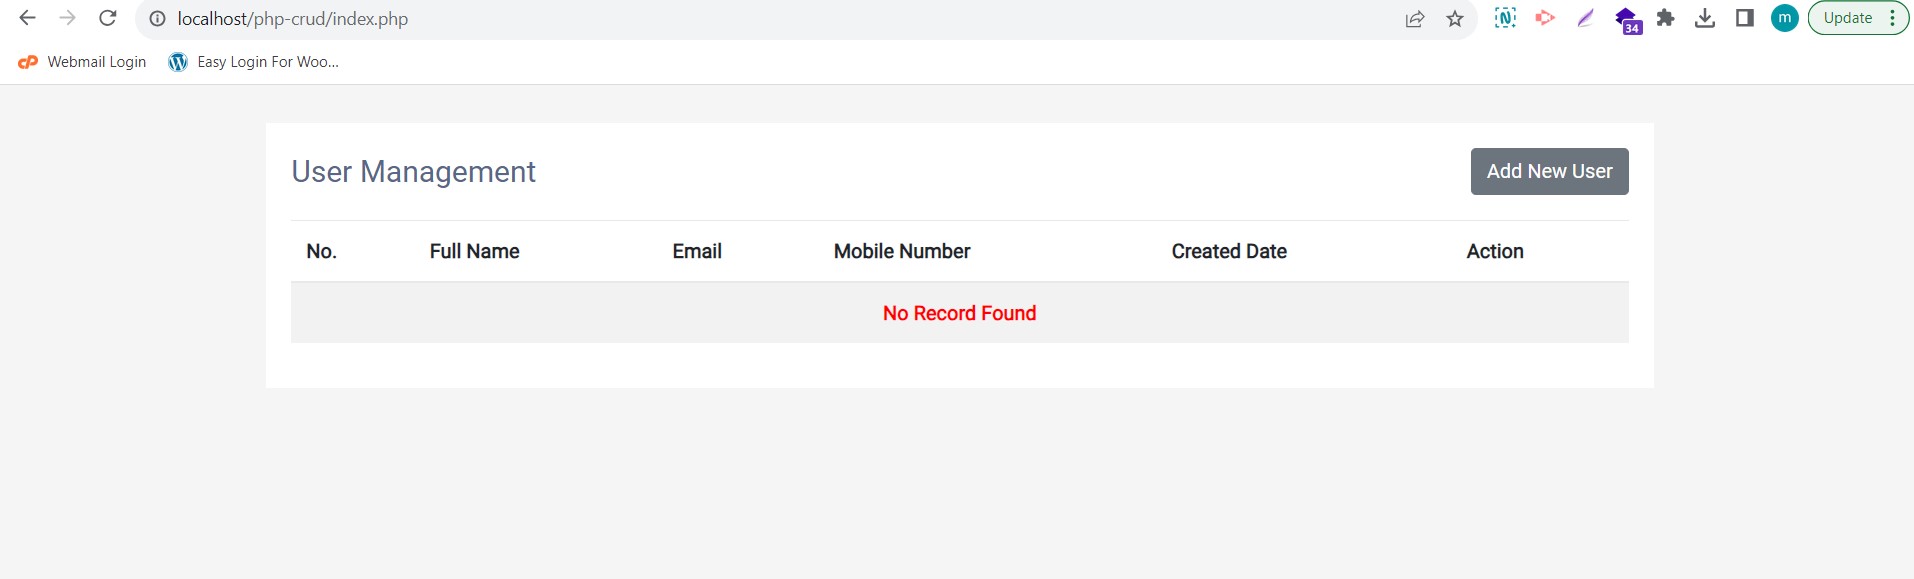Open the purple feather extension icon
1914x579 pixels.
coord(1585,18)
